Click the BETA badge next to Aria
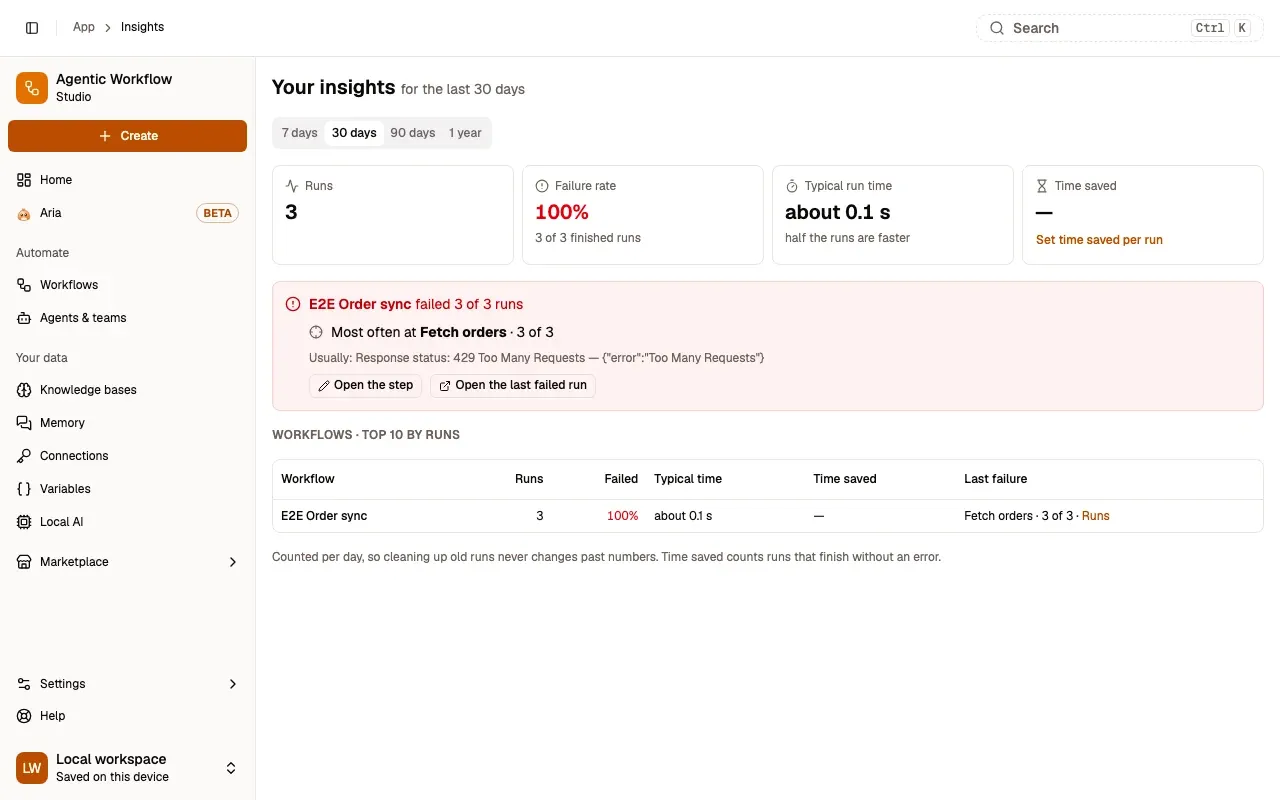The height and width of the screenshot is (800, 1280). click(x=217, y=213)
